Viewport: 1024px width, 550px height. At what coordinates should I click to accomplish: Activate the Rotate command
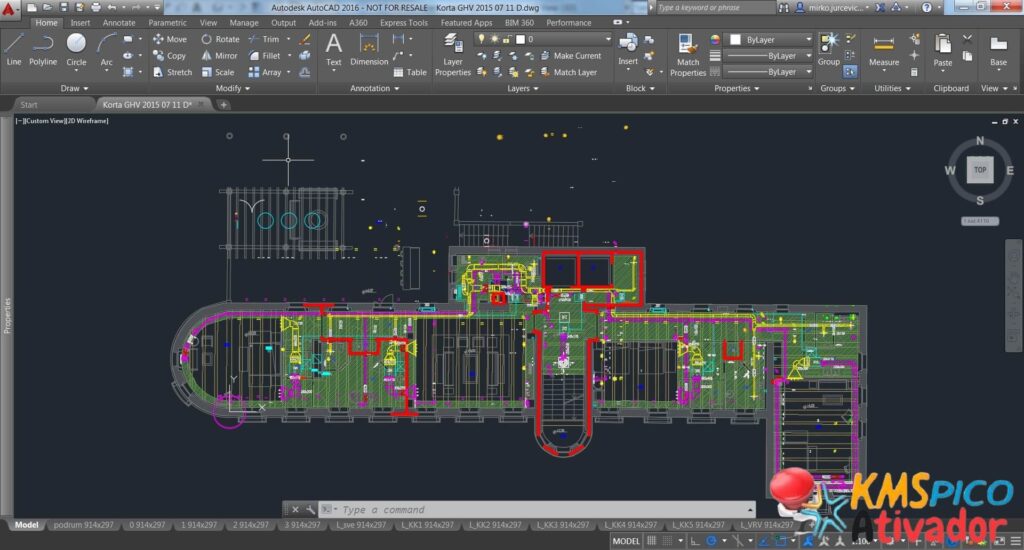220,39
